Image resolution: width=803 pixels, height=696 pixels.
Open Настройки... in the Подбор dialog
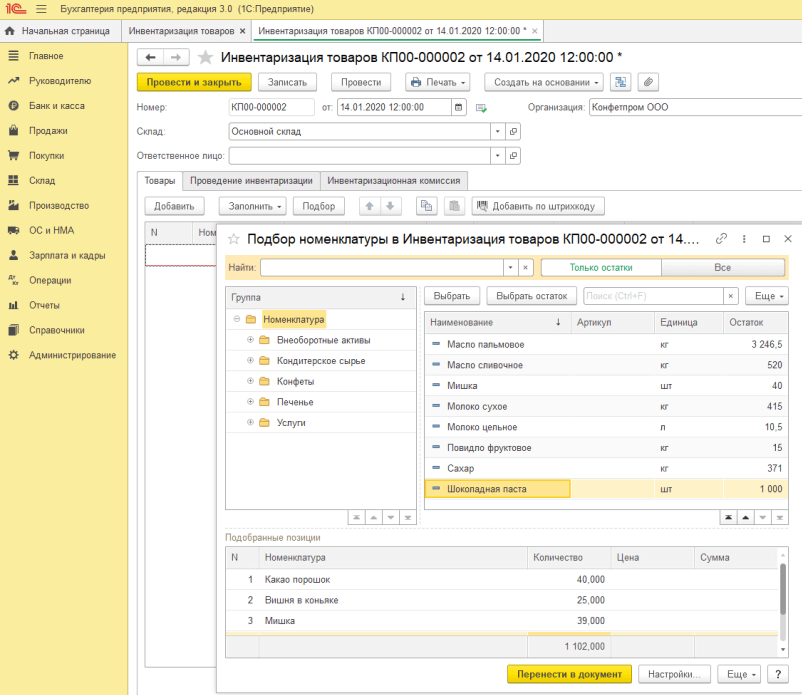[674, 674]
